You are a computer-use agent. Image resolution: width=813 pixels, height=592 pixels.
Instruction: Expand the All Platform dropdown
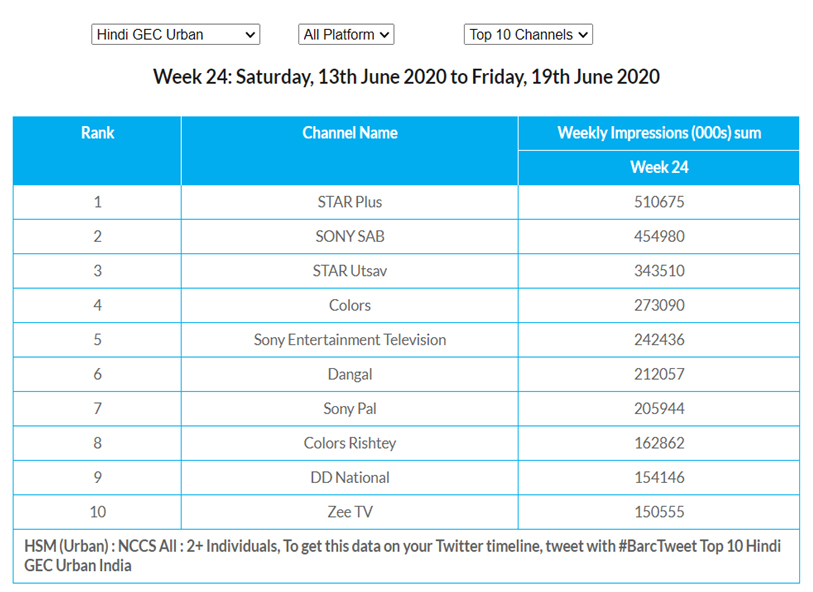[346, 35]
